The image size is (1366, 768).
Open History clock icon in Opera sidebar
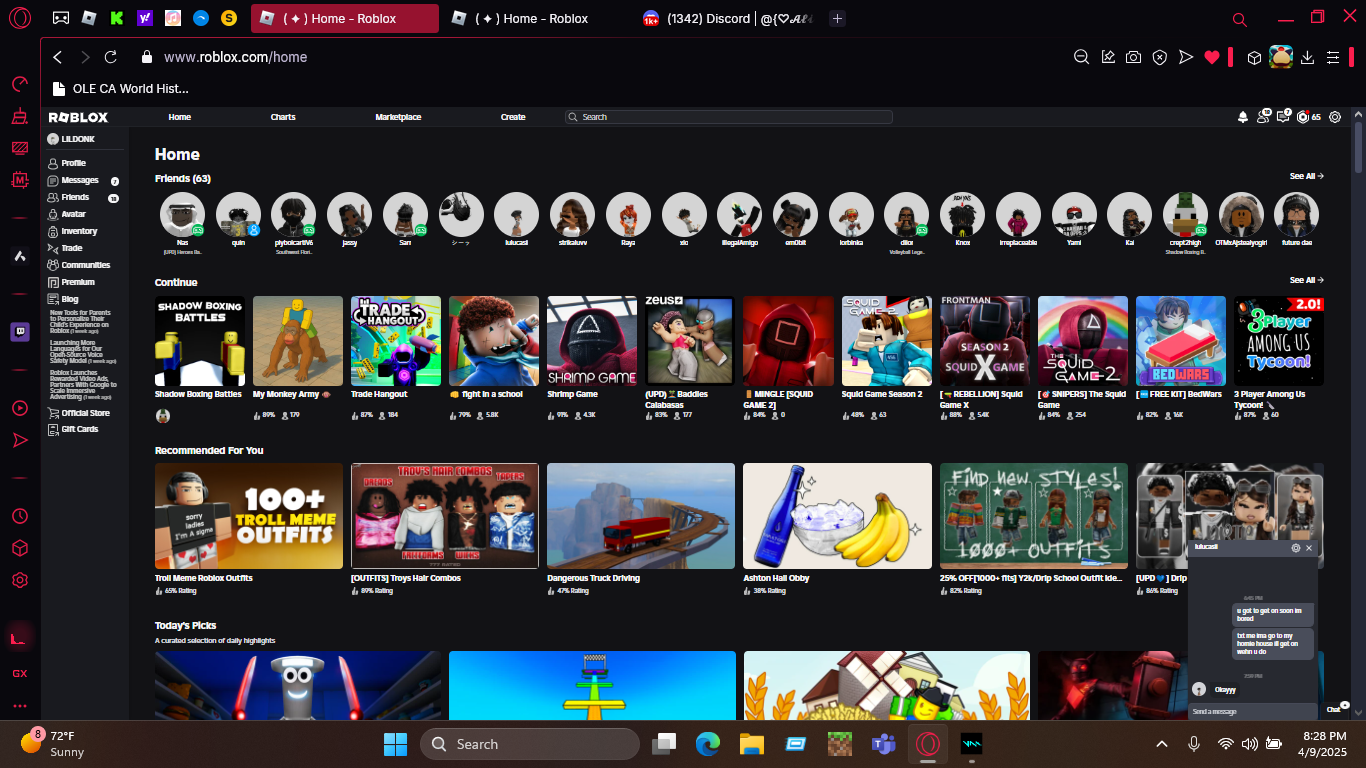click(20, 516)
